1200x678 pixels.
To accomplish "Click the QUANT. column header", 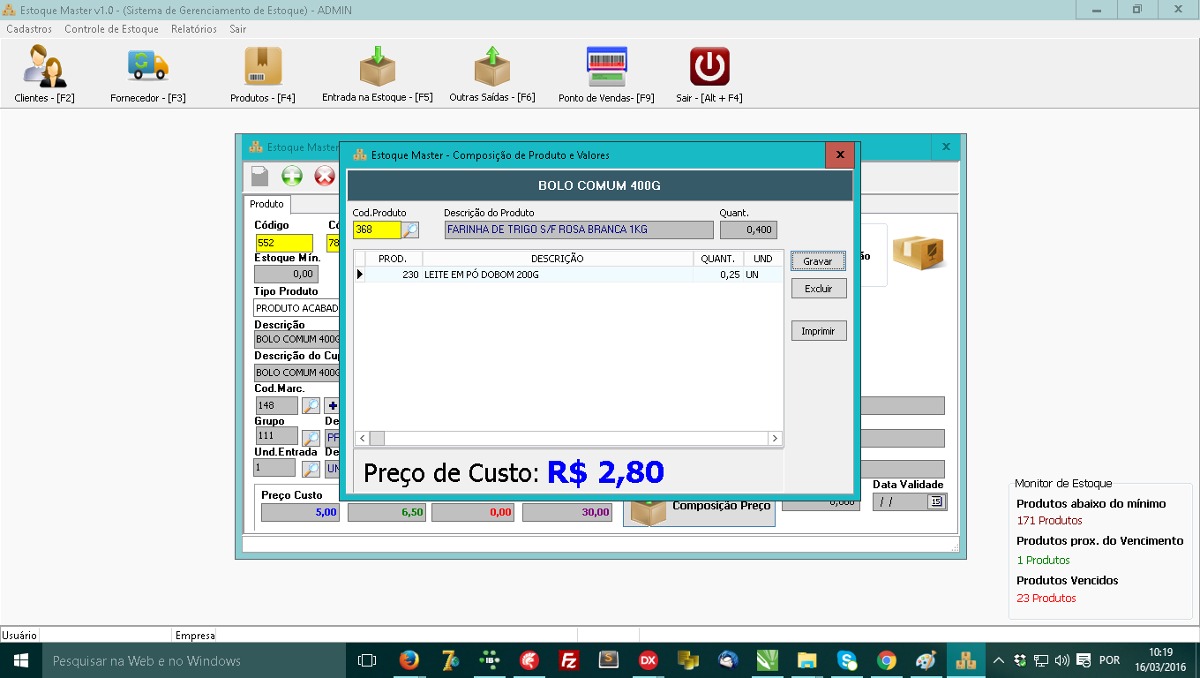I will (718, 259).
